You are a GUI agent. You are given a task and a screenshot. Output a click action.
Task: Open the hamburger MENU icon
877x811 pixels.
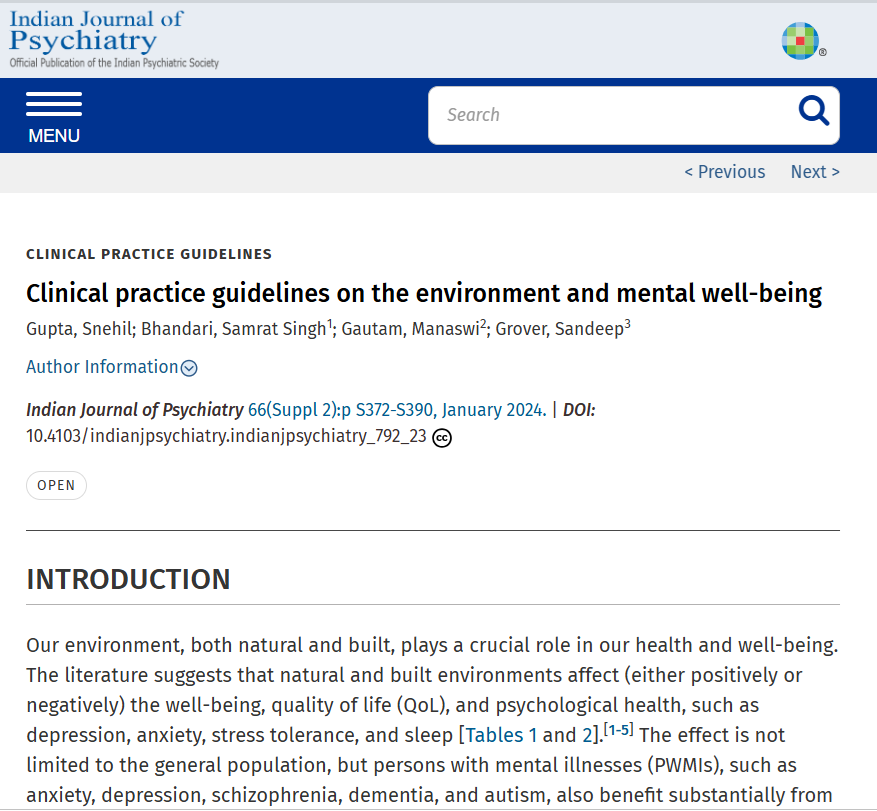(54, 104)
